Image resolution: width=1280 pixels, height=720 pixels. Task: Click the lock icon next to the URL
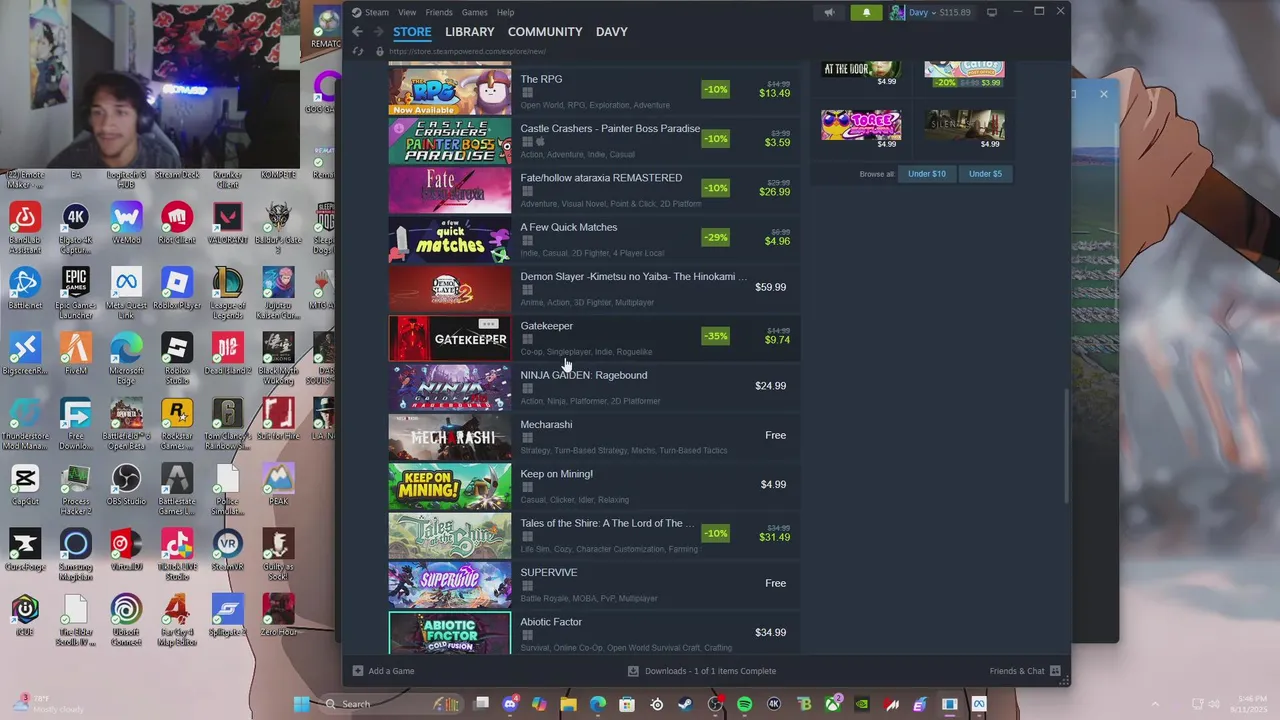(379, 51)
